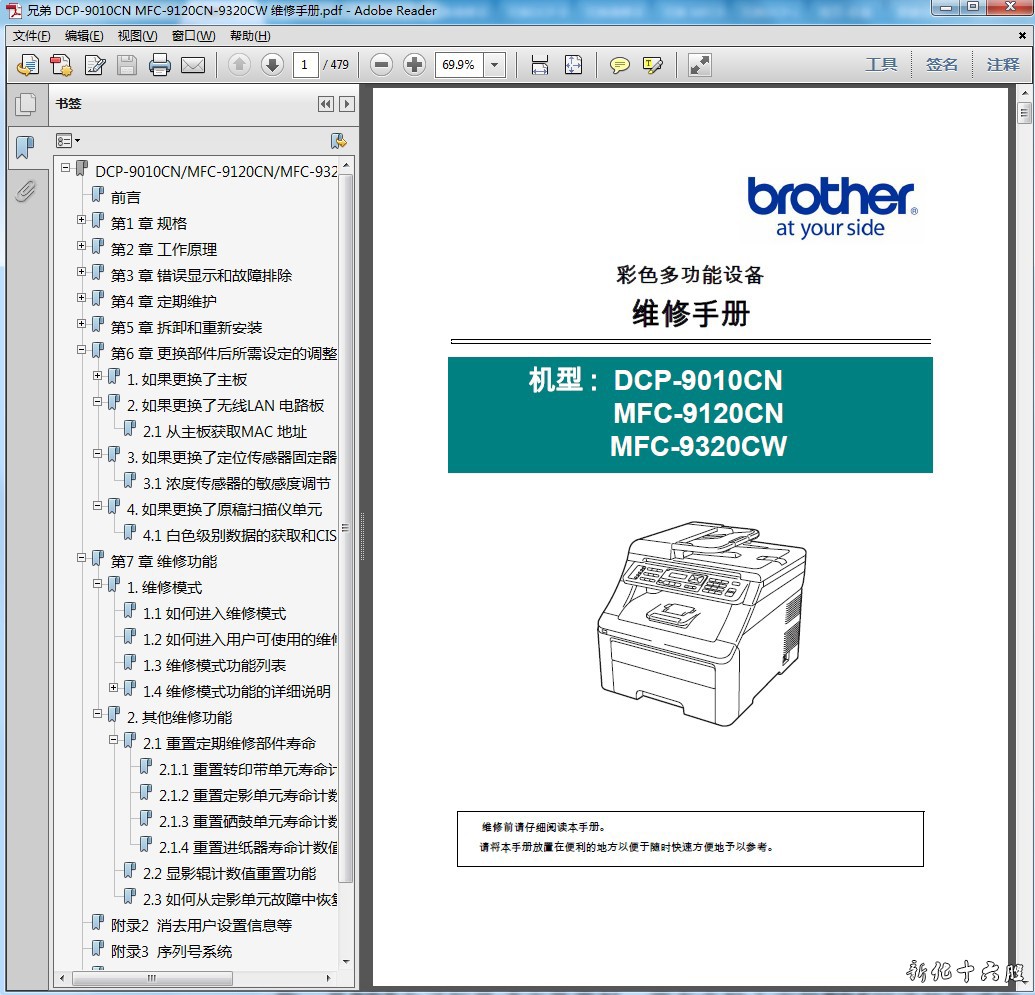Viewport: 1035px width, 995px height.
Task: Collapse the 第7 章 维修功能 bookmark
Action: click(x=82, y=557)
